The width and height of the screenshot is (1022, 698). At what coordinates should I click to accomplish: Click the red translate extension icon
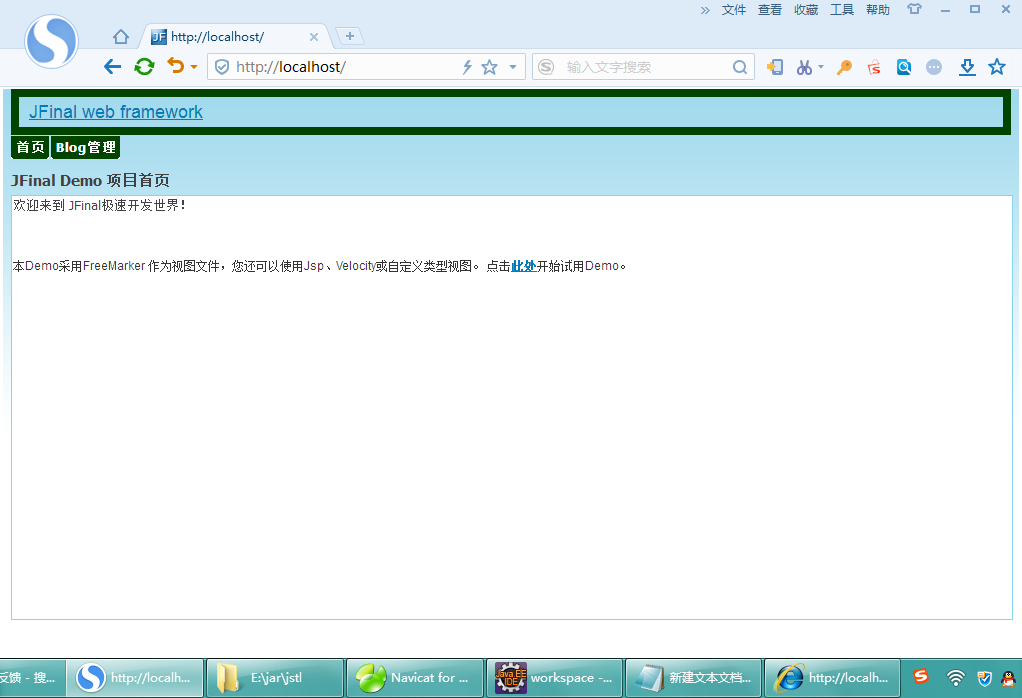pos(874,67)
